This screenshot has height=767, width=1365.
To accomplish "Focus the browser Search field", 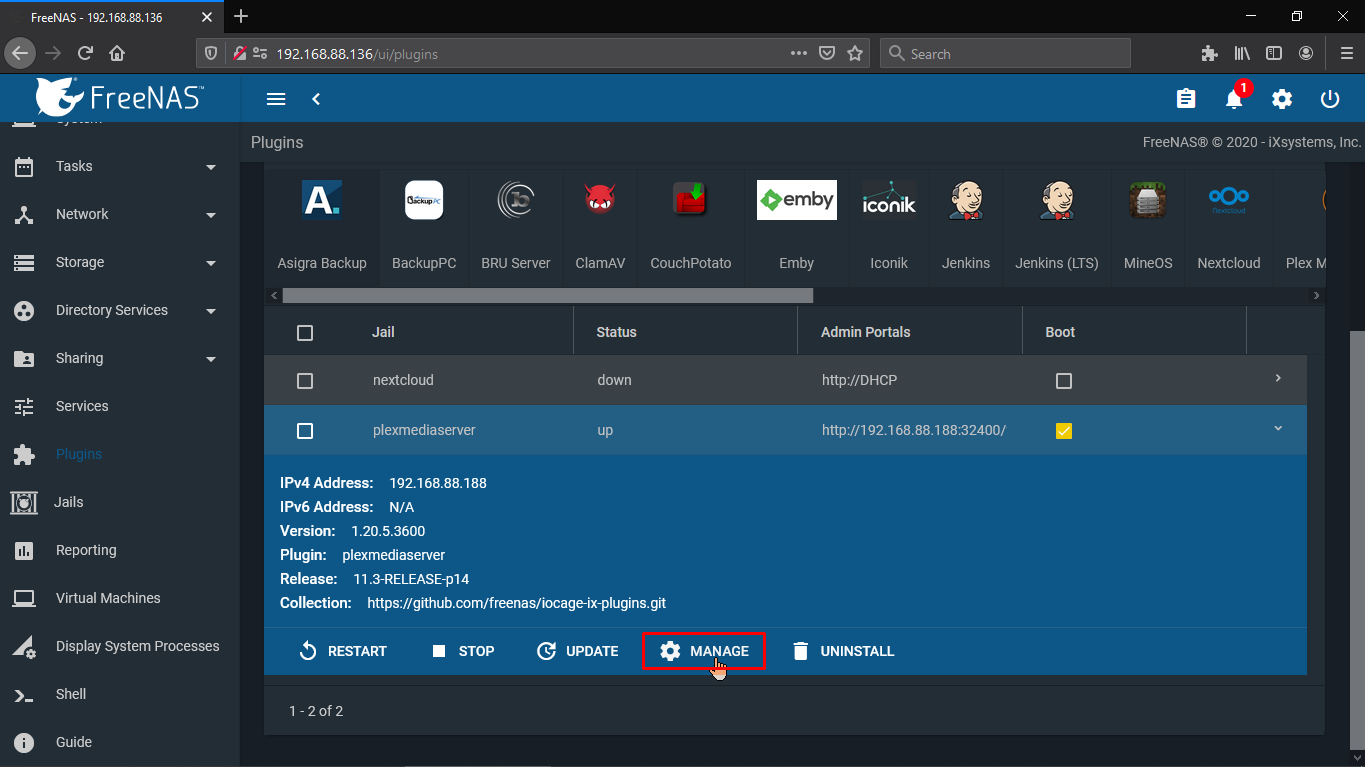I will click(x=1005, y=53).
